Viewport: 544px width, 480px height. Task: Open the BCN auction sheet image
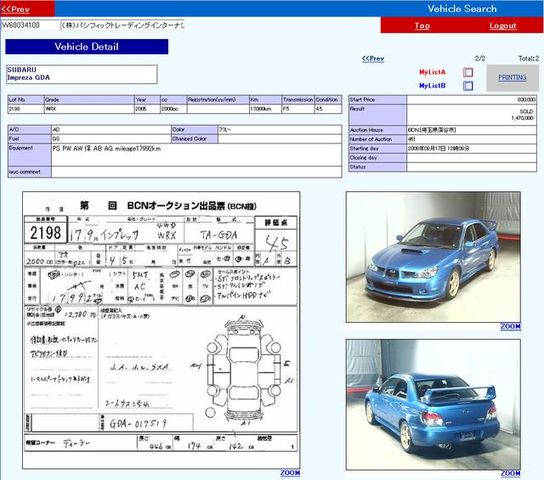click(161, 330)
